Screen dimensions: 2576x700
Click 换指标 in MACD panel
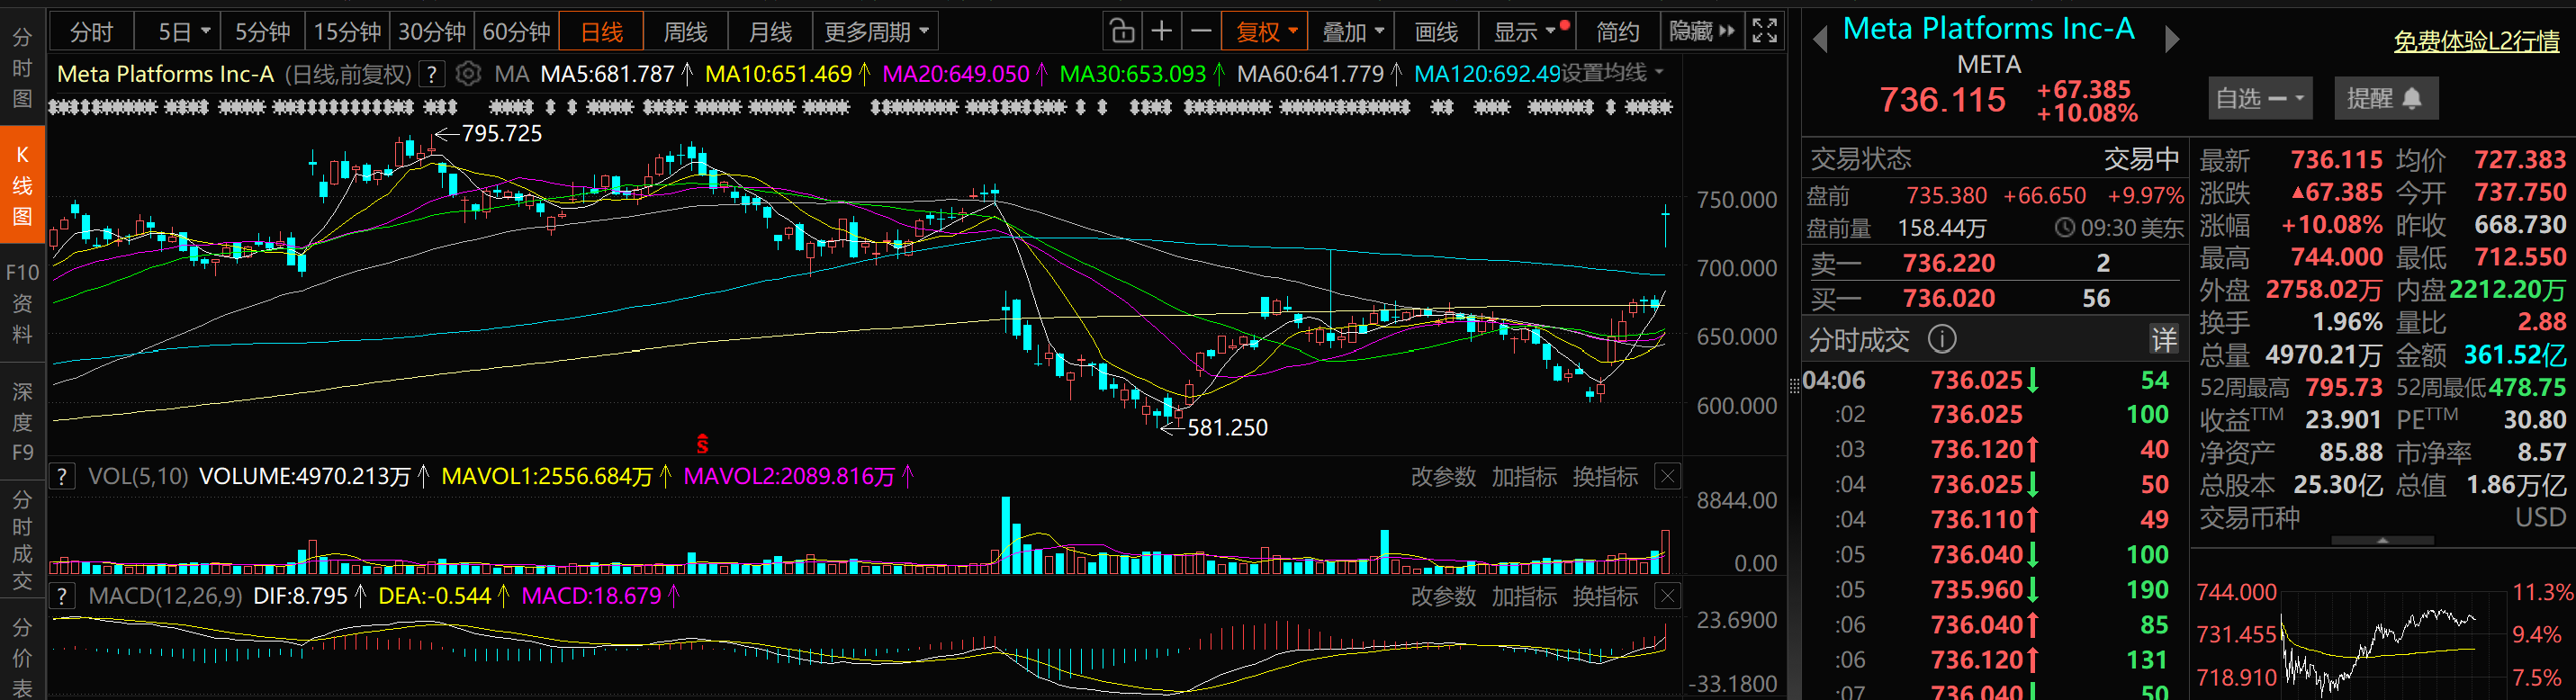coord(1605,597)
